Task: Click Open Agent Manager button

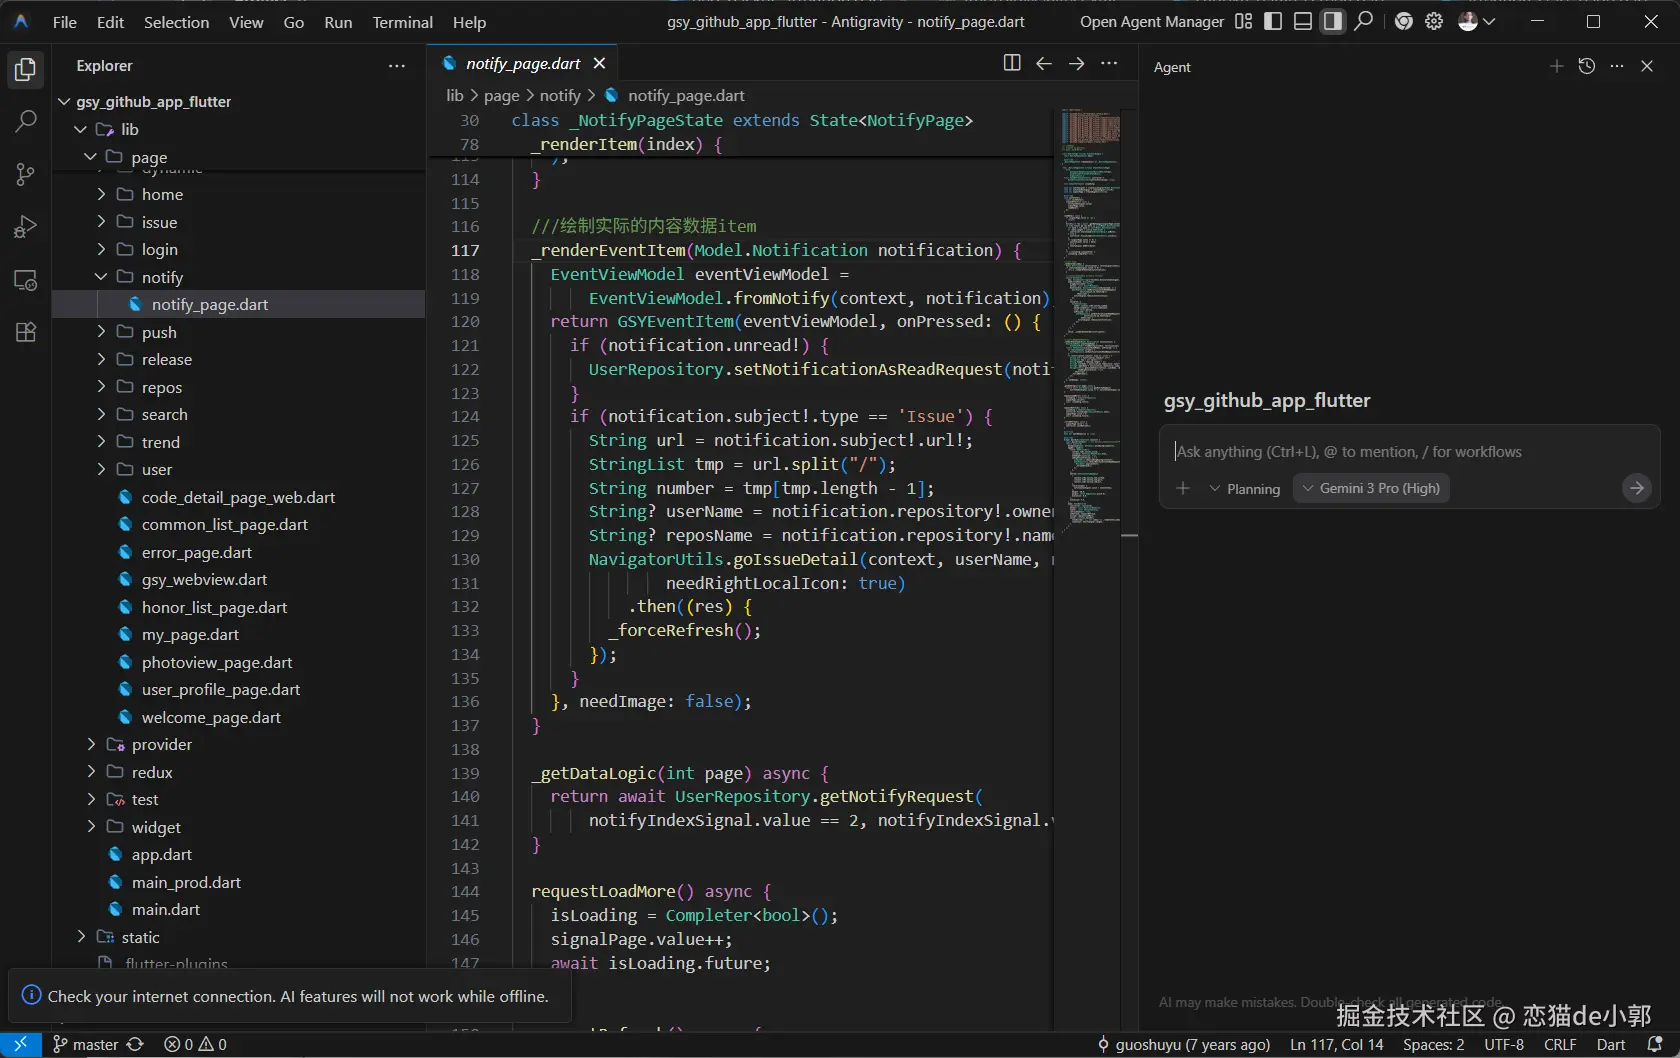Action: [1151, 21]
